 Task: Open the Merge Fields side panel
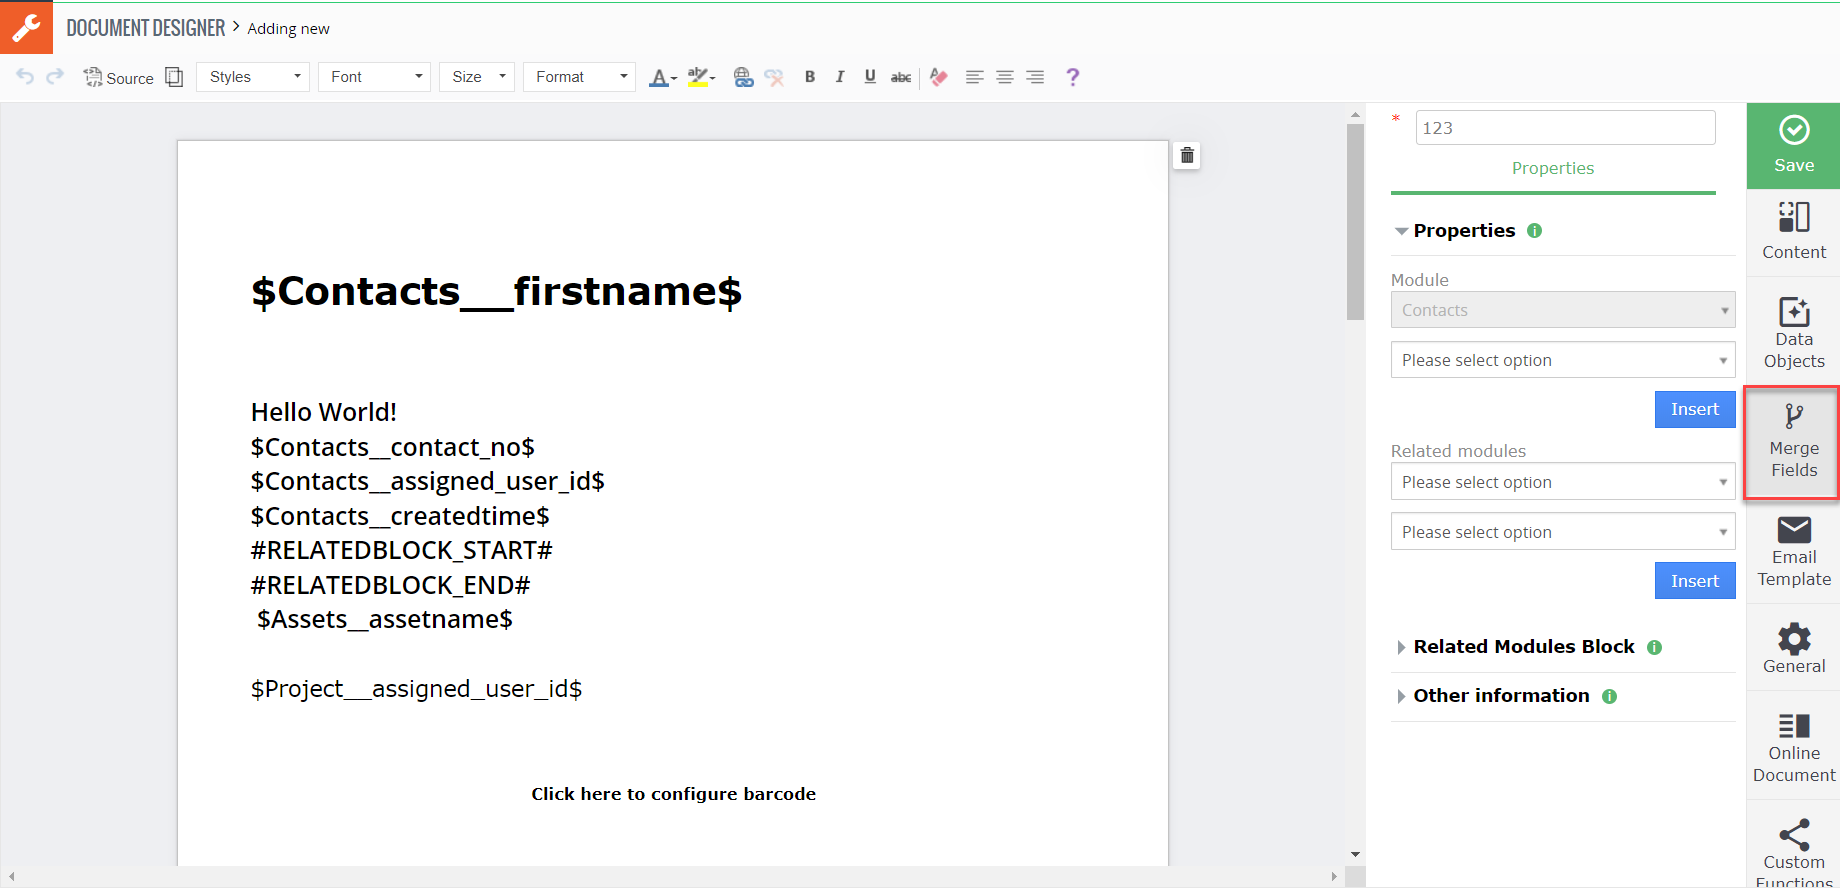tap(1794, 442)
